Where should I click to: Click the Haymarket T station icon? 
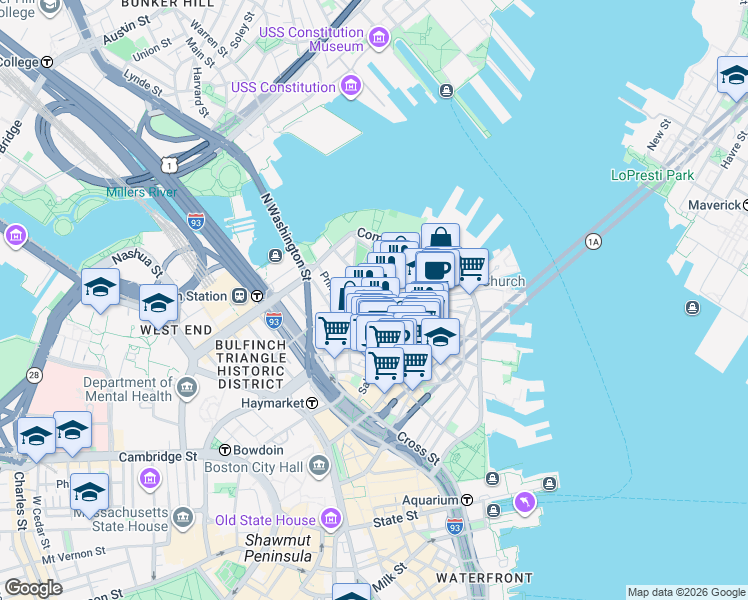[x=312, y=403]
